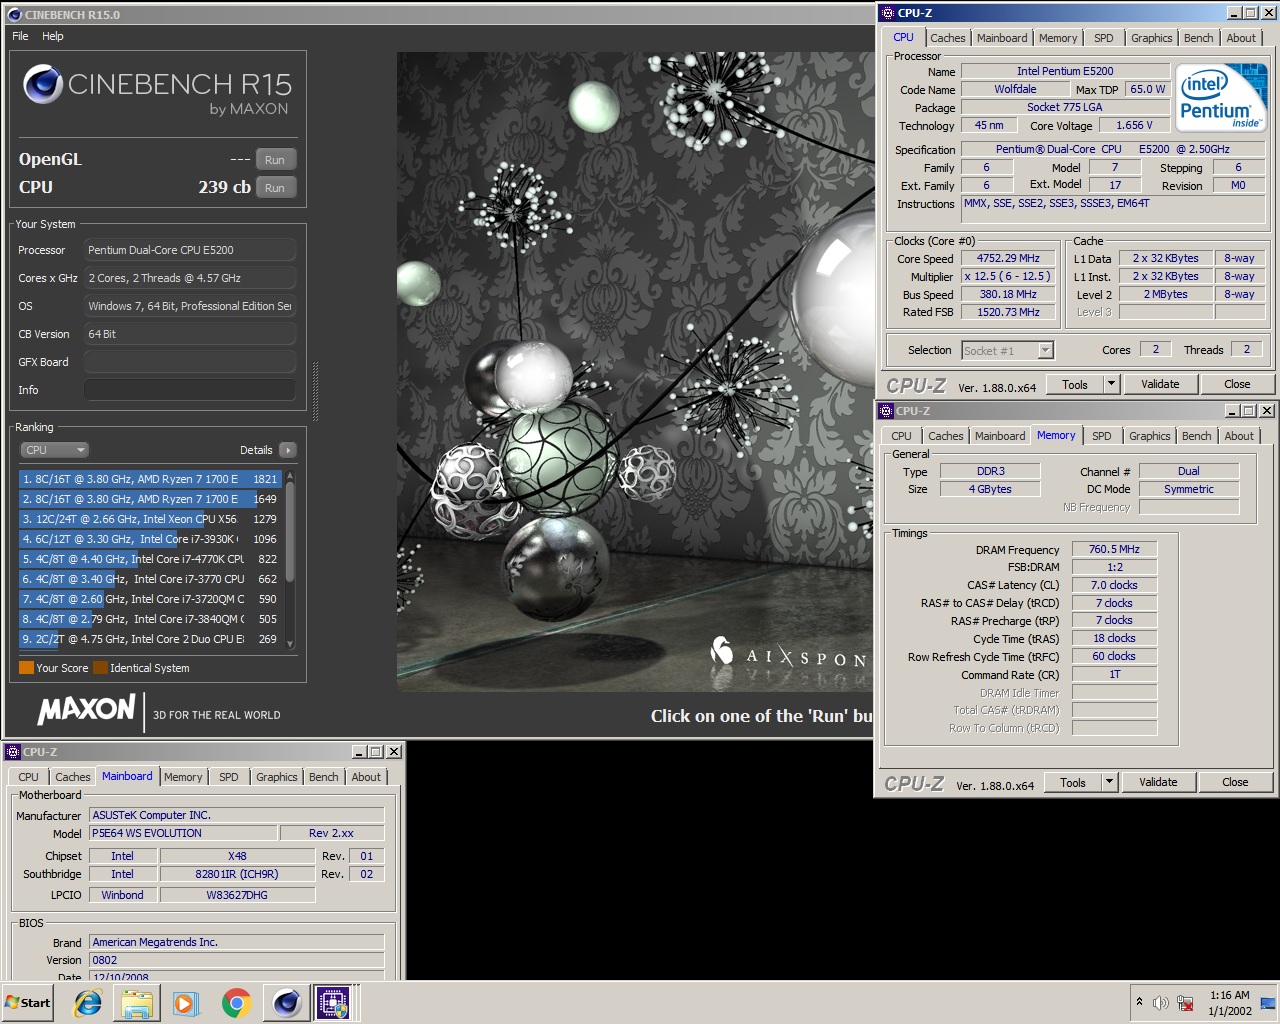Select ranking row 3 Intel Xeon 1279
This screenshot has width=1280, height=1024.
click(x=150, y=519)
